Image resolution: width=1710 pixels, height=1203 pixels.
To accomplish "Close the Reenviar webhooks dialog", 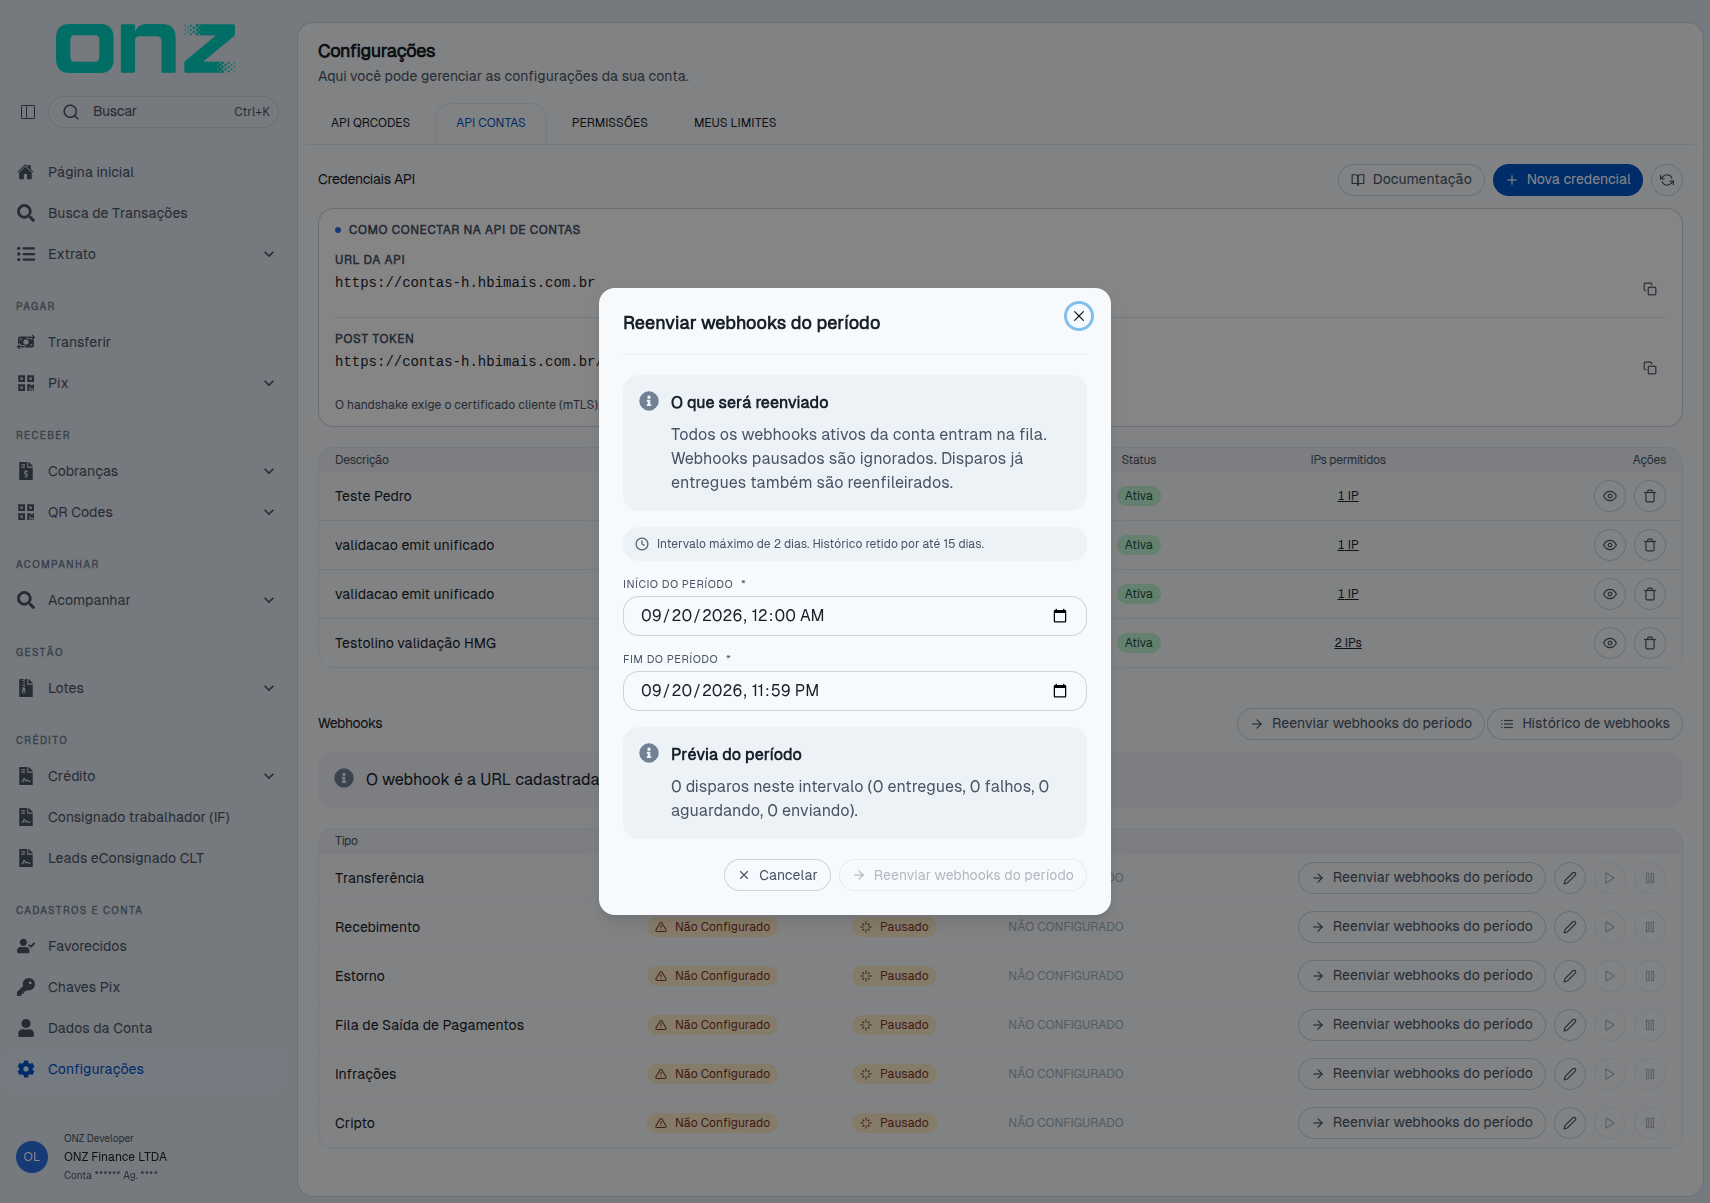I will coord(1078,316).
